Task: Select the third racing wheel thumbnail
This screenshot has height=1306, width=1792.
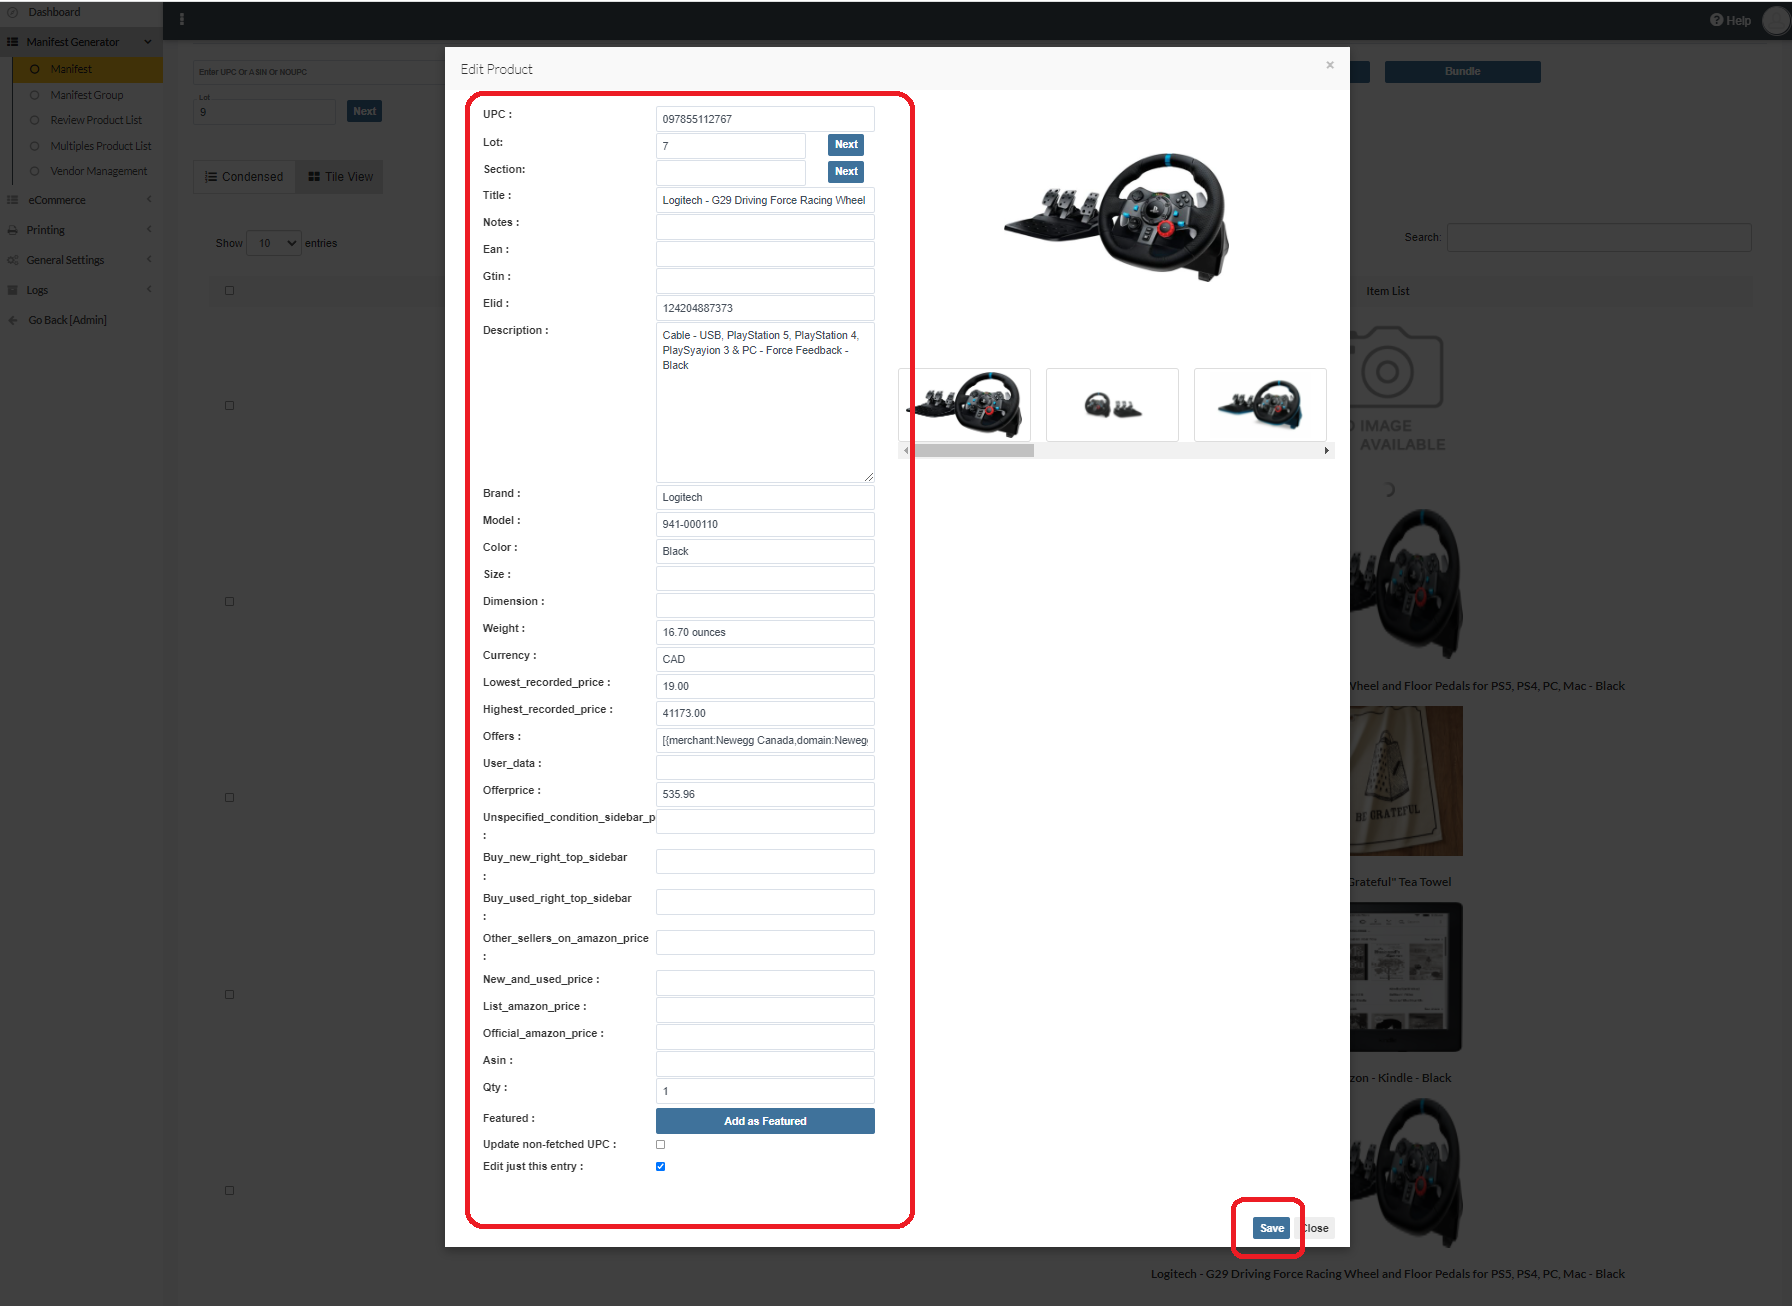Action: 1260,404
